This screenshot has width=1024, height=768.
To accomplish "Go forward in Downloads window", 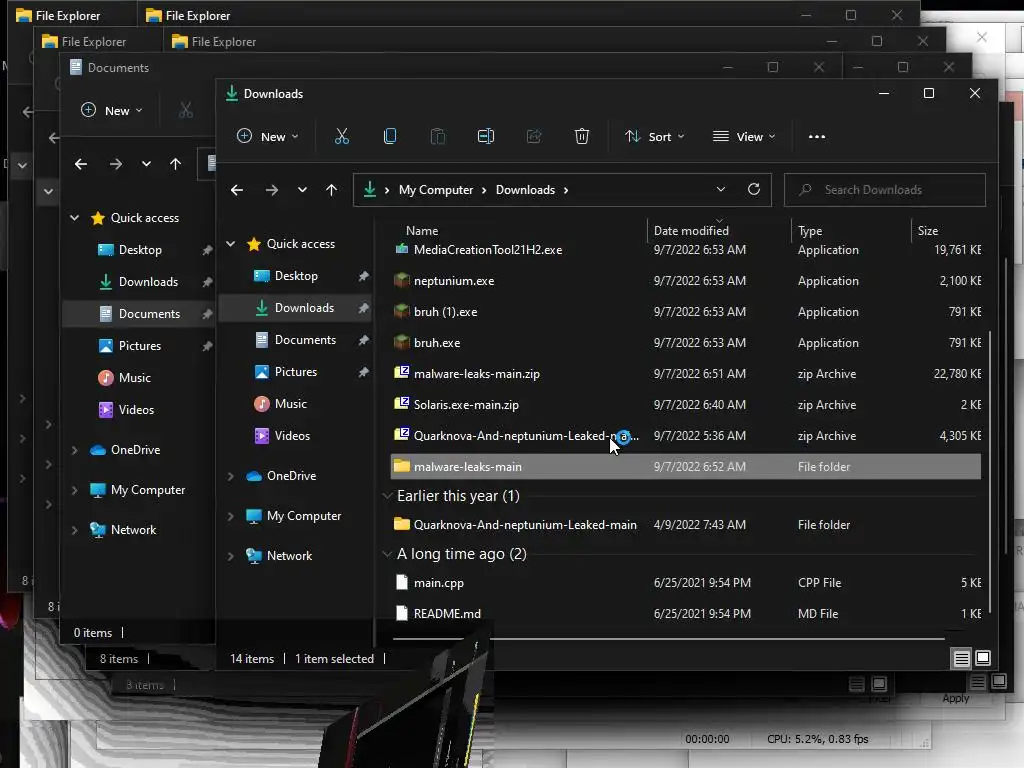I will (272, 190).
